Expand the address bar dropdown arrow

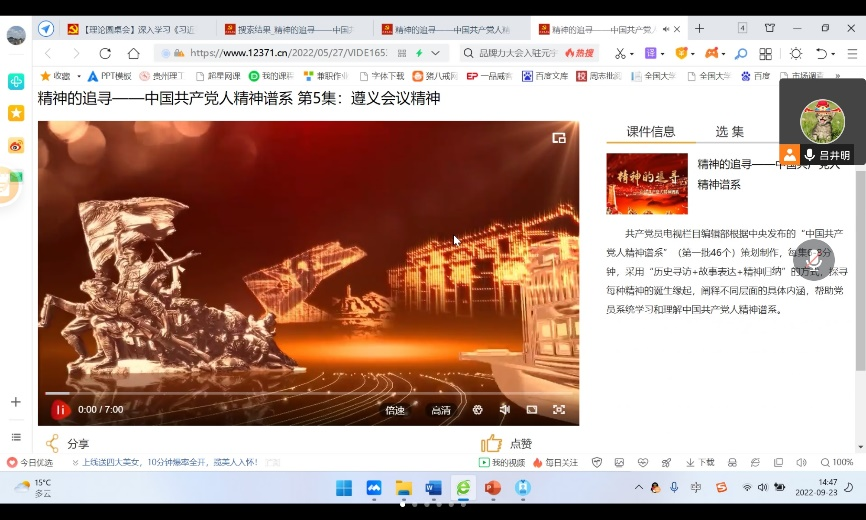(x=435, y=53)
